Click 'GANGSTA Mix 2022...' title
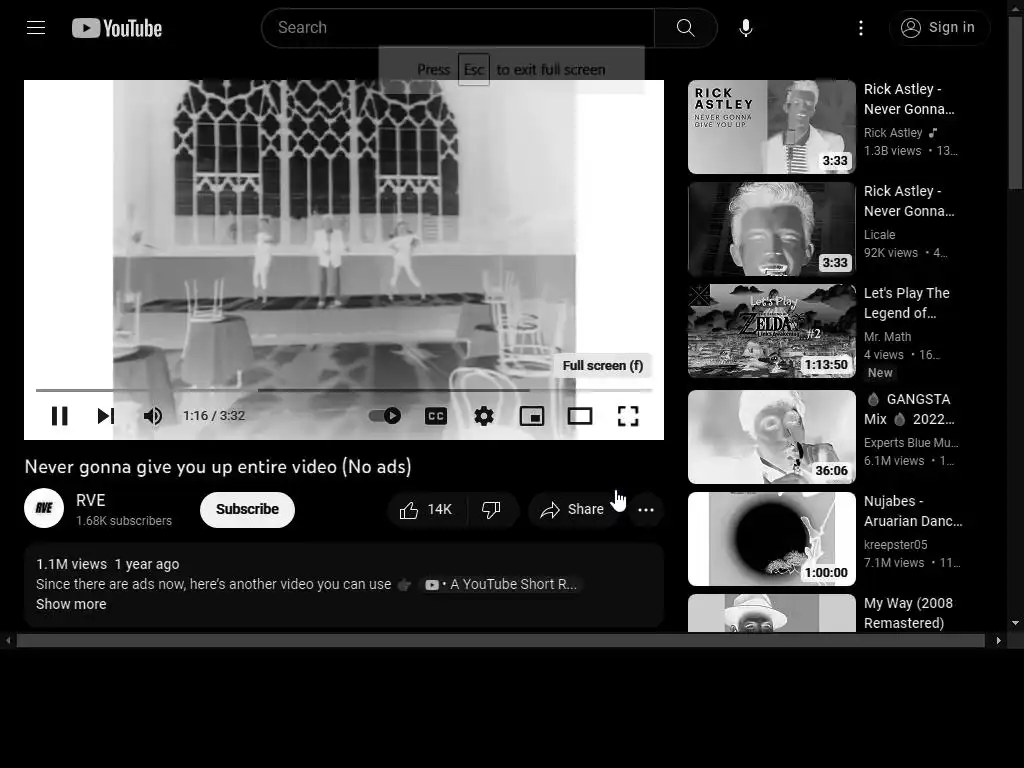This screenshot has width=1024, height=768. pos(909,409)
